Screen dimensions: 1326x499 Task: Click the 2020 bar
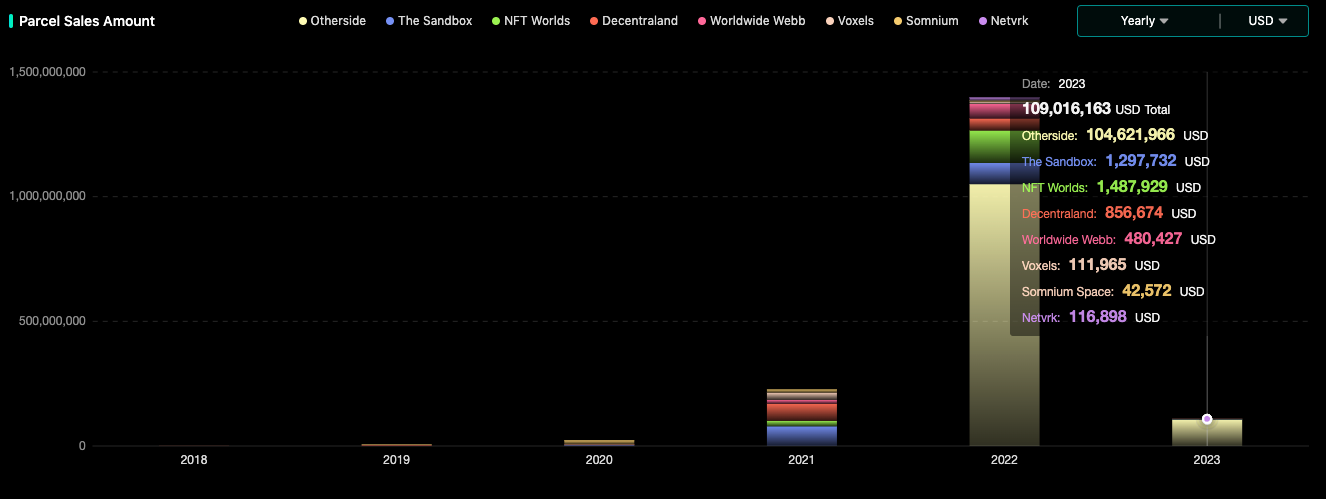599,442
